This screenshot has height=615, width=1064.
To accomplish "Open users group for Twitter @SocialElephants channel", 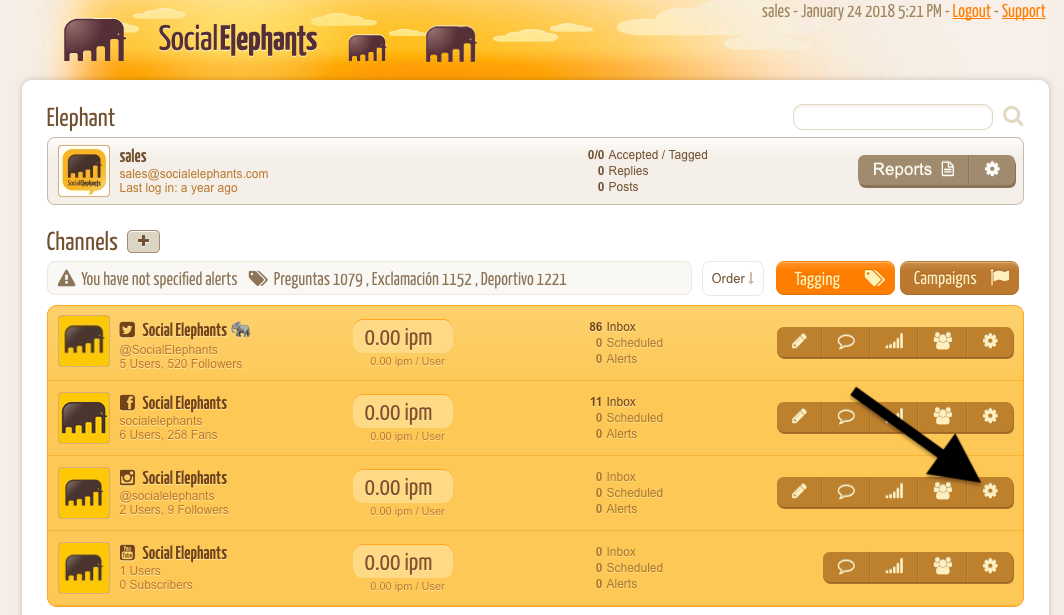I will [942, 341].
